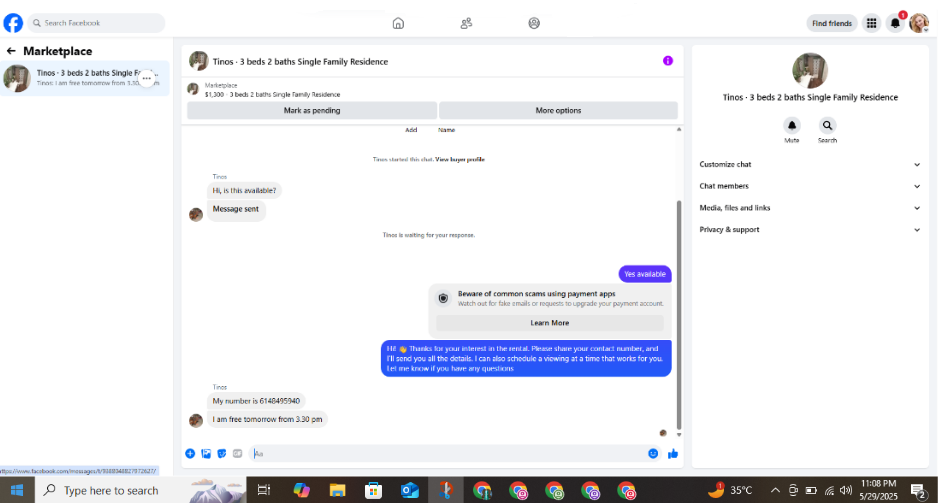
Task: Open the taskbar clock showing 11:08 PM
Action: tap(878, 490)
